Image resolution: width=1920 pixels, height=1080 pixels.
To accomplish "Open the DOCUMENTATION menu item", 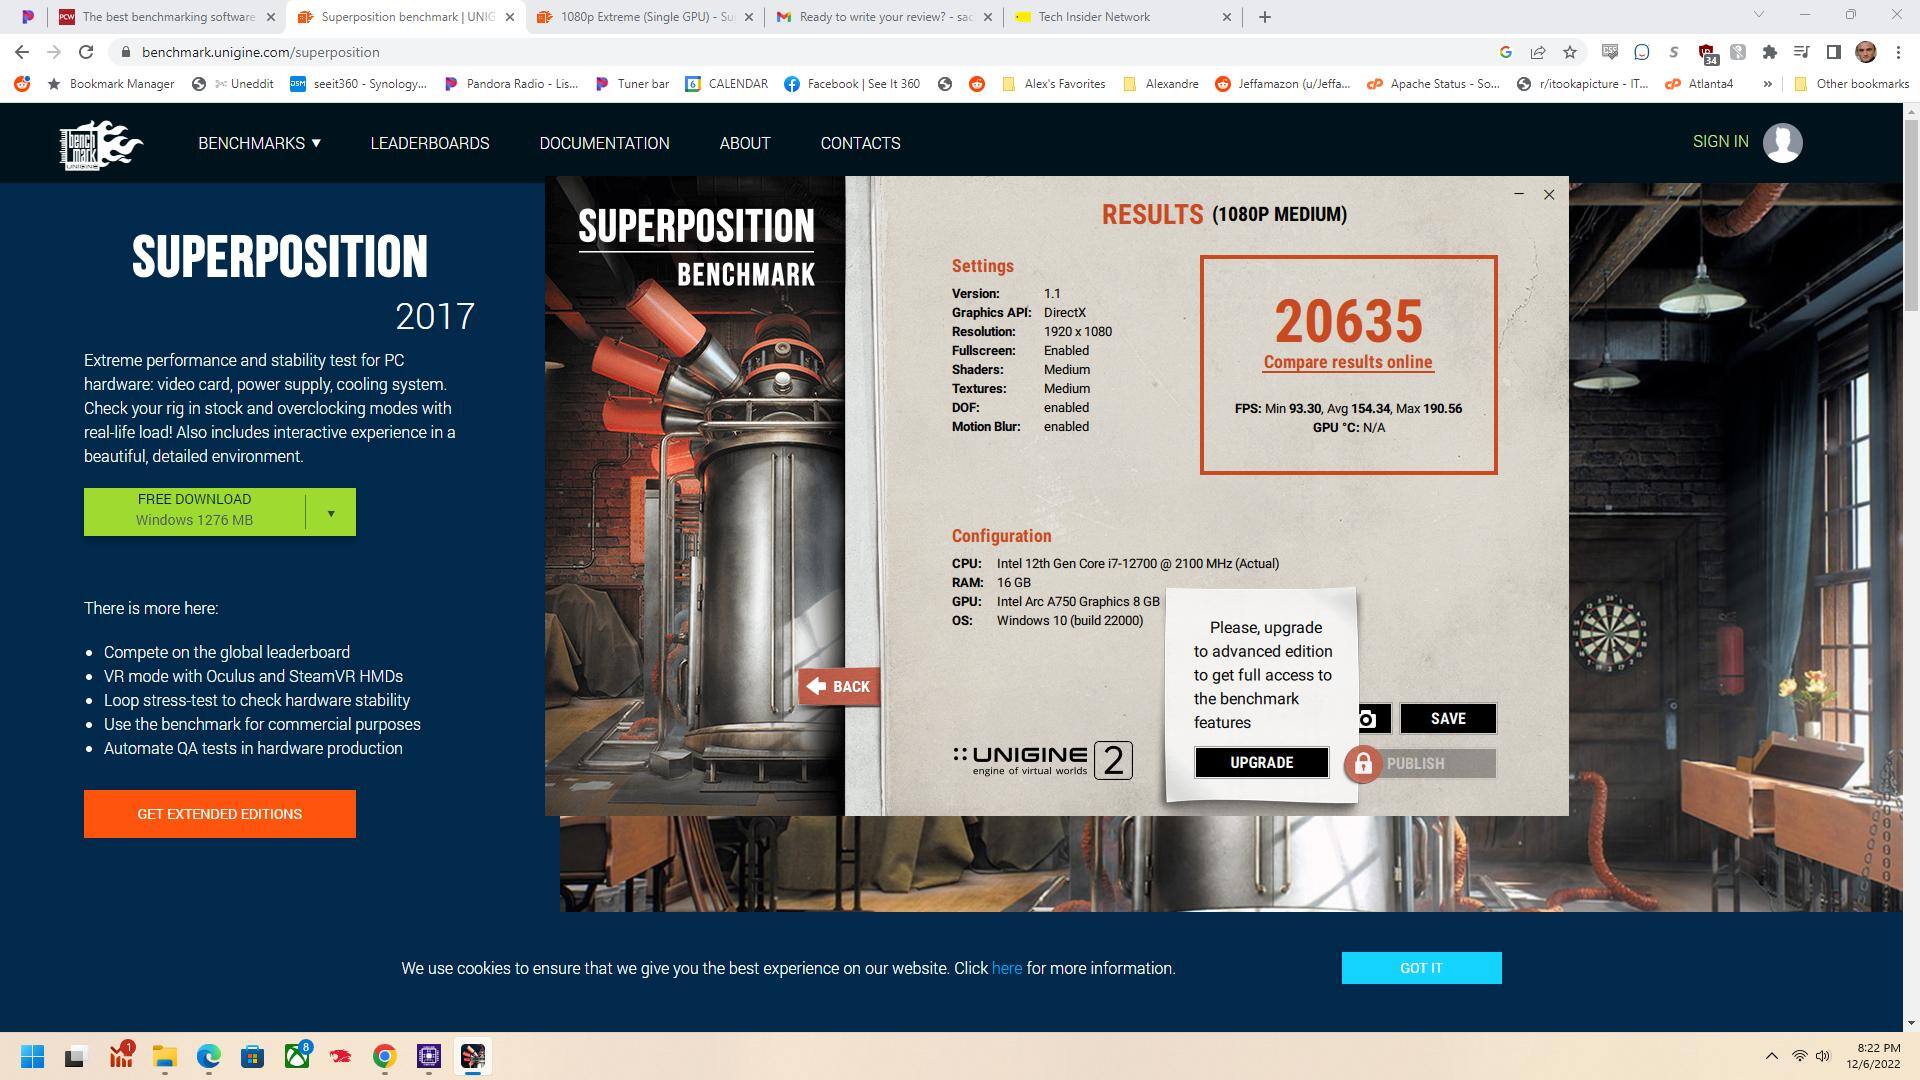I will tap(604, 143).
